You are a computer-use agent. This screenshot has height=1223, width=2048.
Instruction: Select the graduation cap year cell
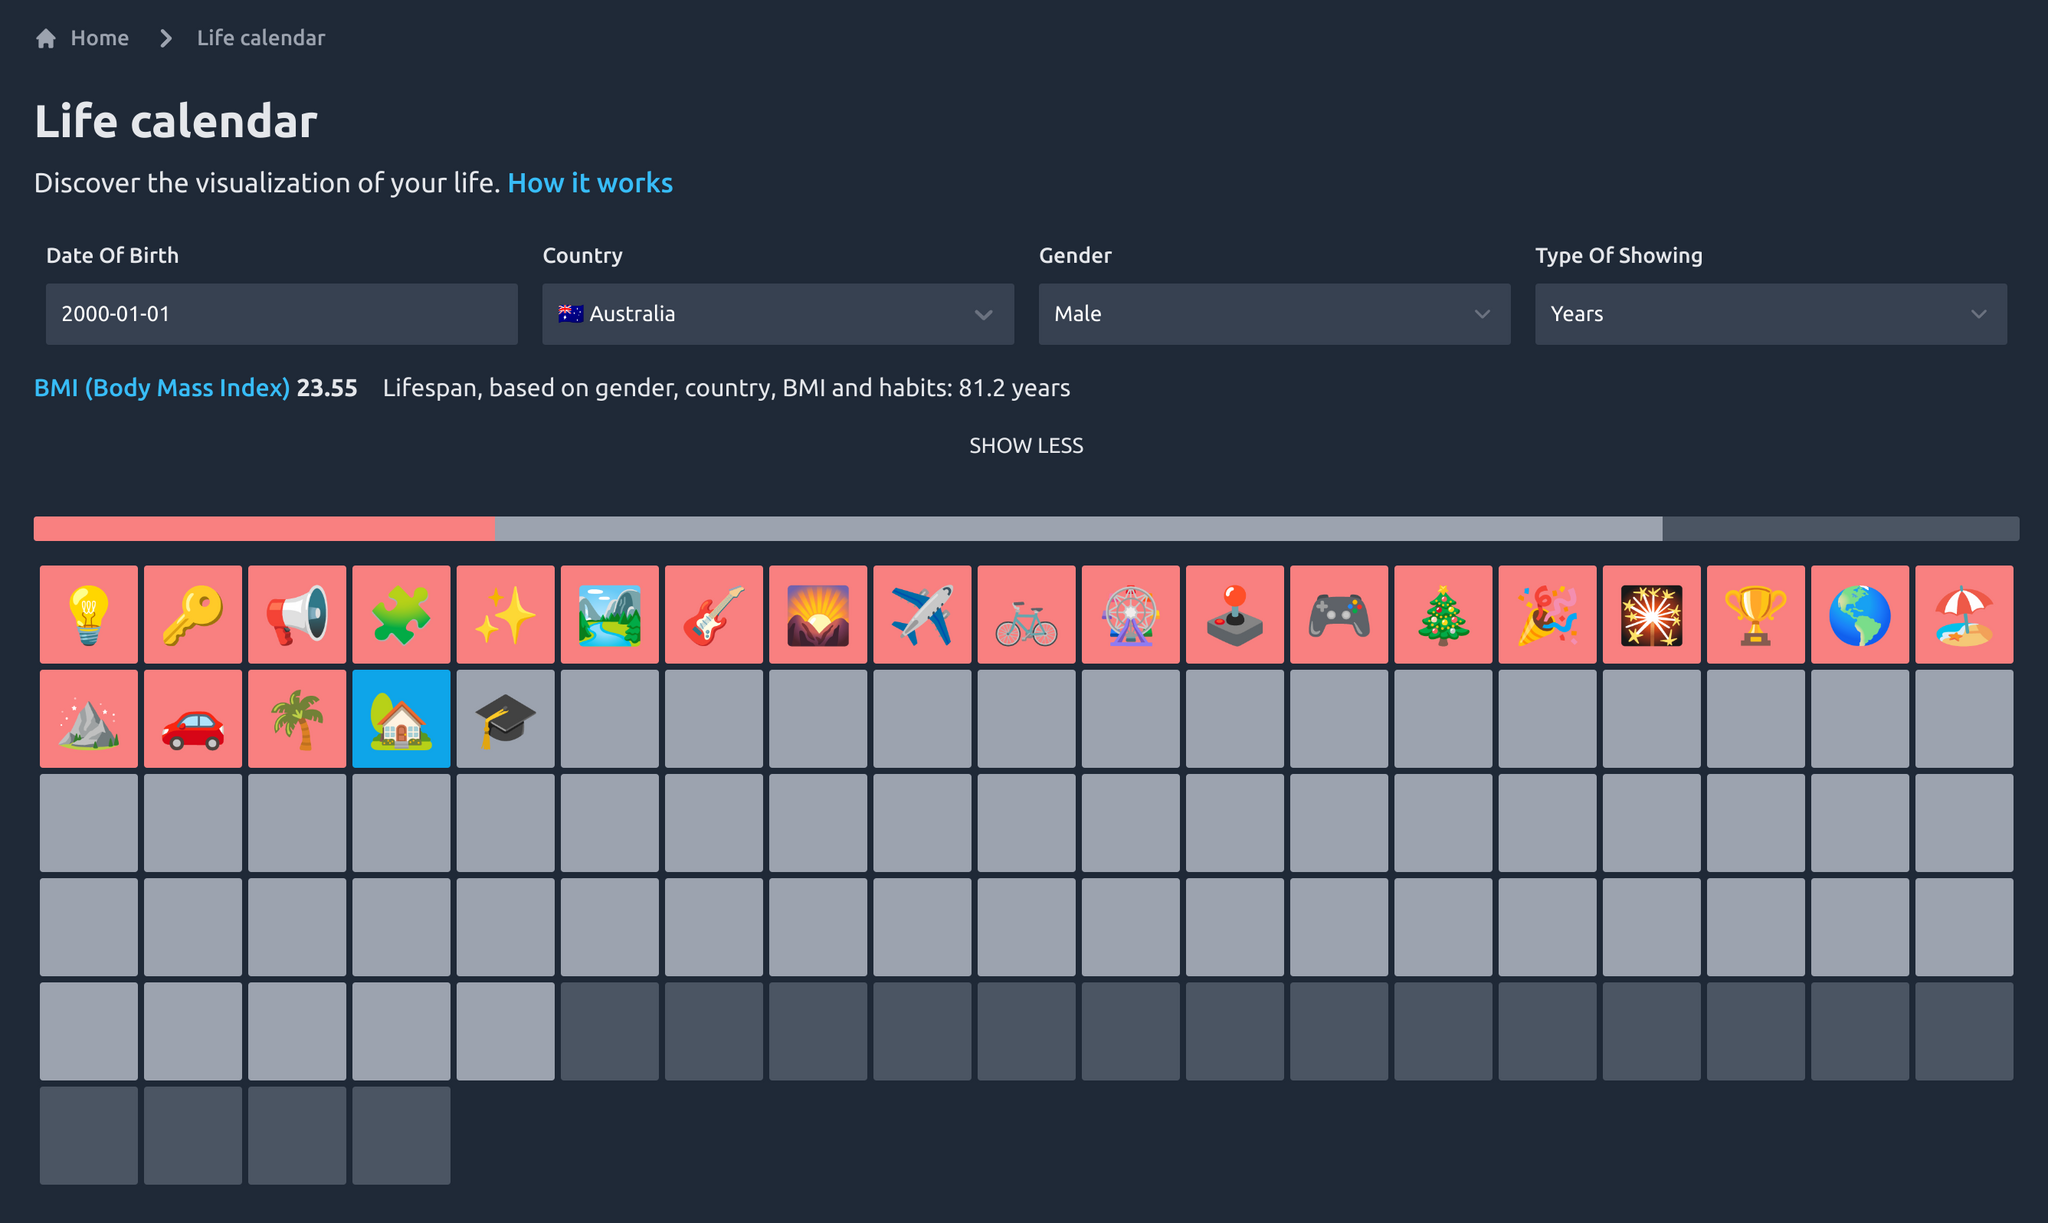click(x=505, y=719)
